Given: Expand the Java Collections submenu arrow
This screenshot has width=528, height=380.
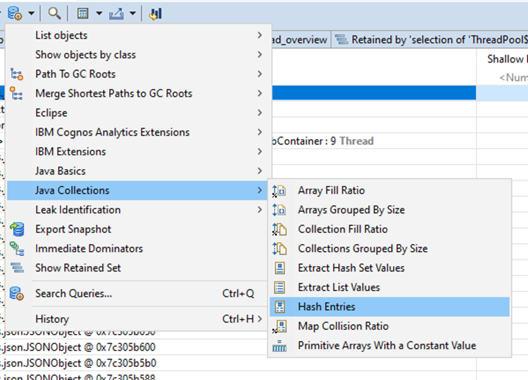Looking at the screenshot, I should tap(260, 190).
